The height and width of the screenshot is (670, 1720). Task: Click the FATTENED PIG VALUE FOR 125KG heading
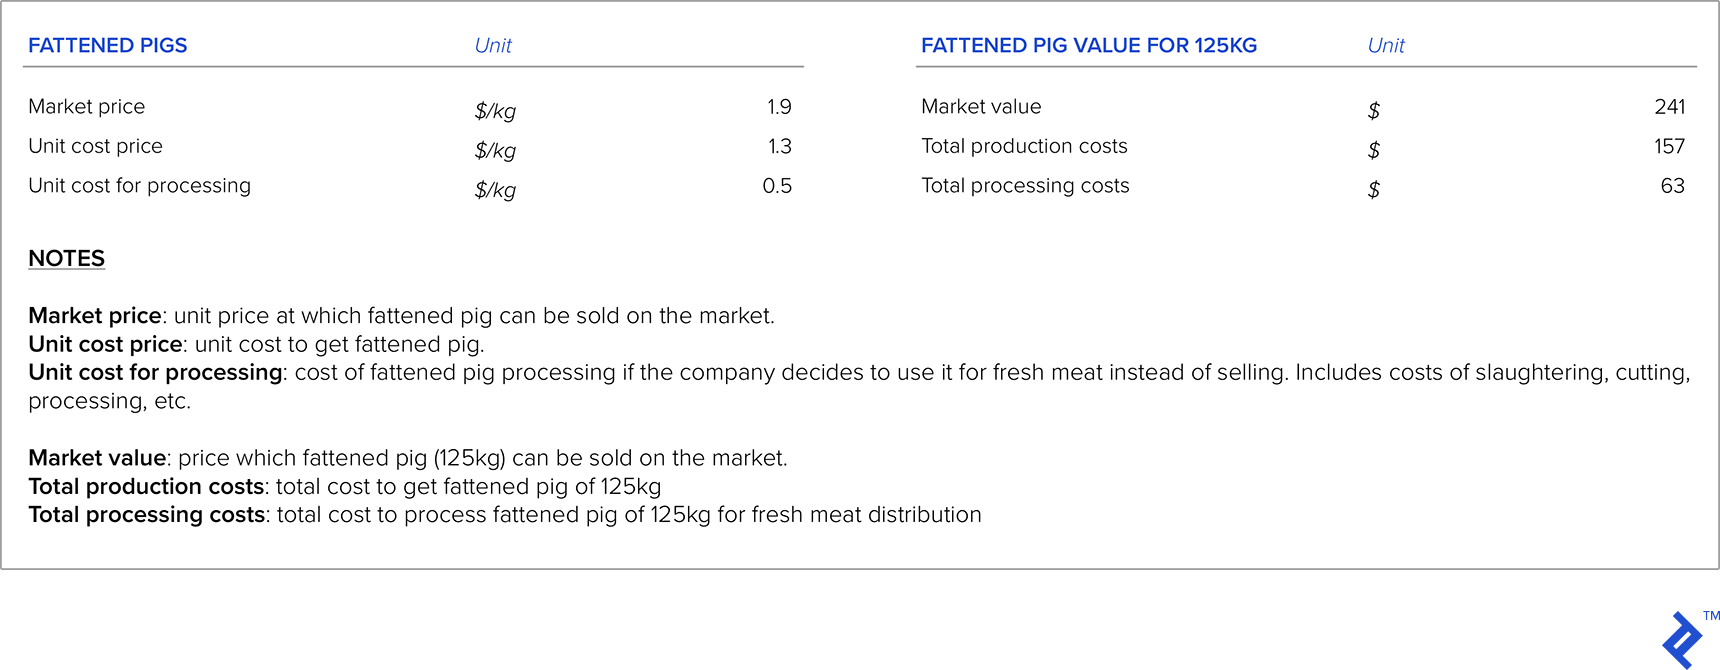(x=1088, y=46)
